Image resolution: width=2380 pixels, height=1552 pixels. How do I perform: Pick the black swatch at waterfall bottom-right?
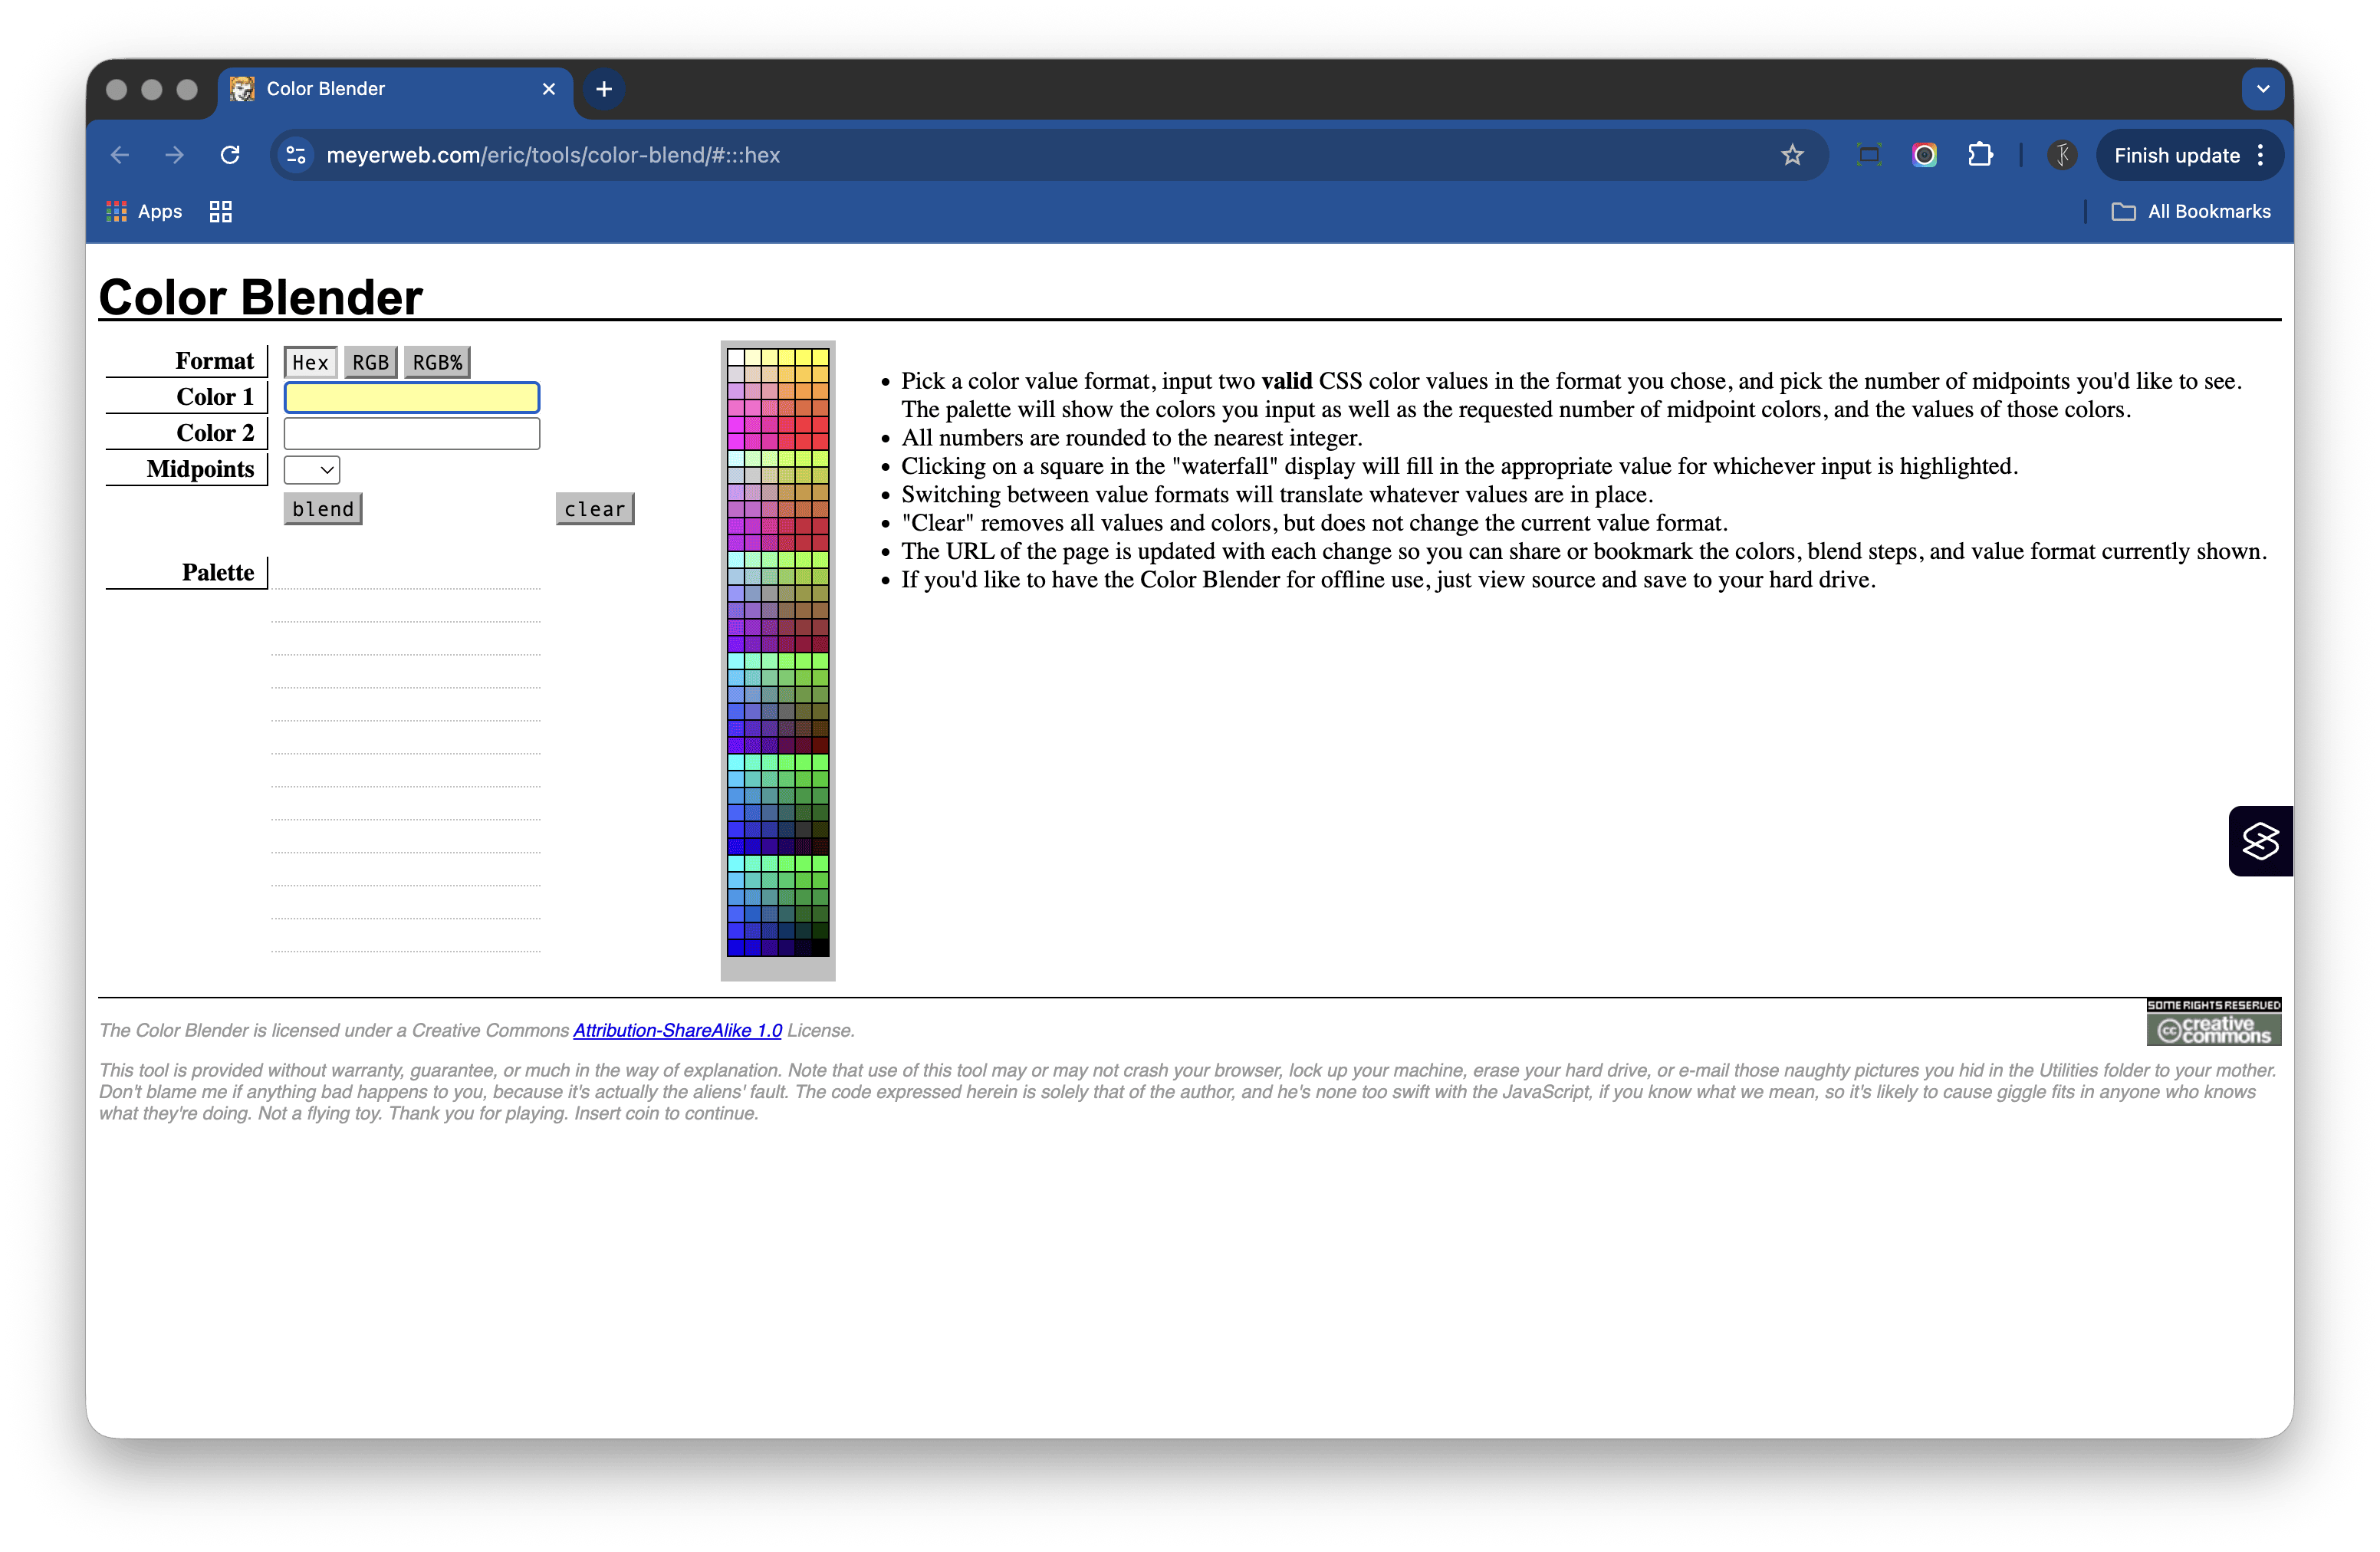coord(820,947)
